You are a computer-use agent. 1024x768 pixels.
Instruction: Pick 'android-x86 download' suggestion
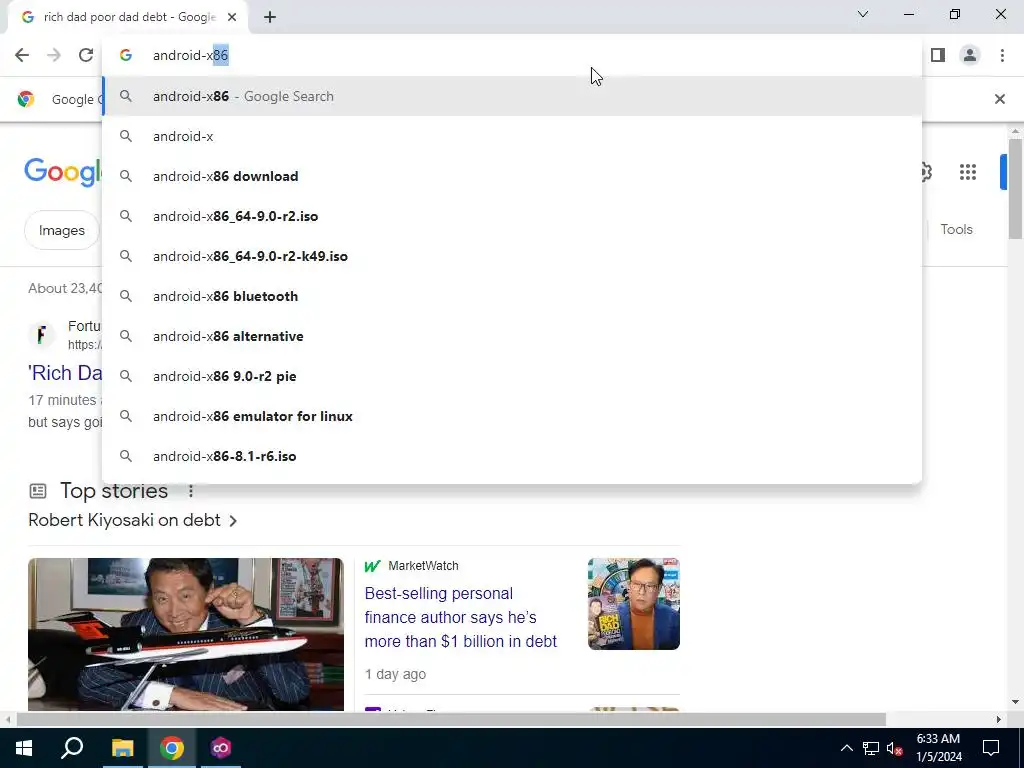[x=512, y=176]
